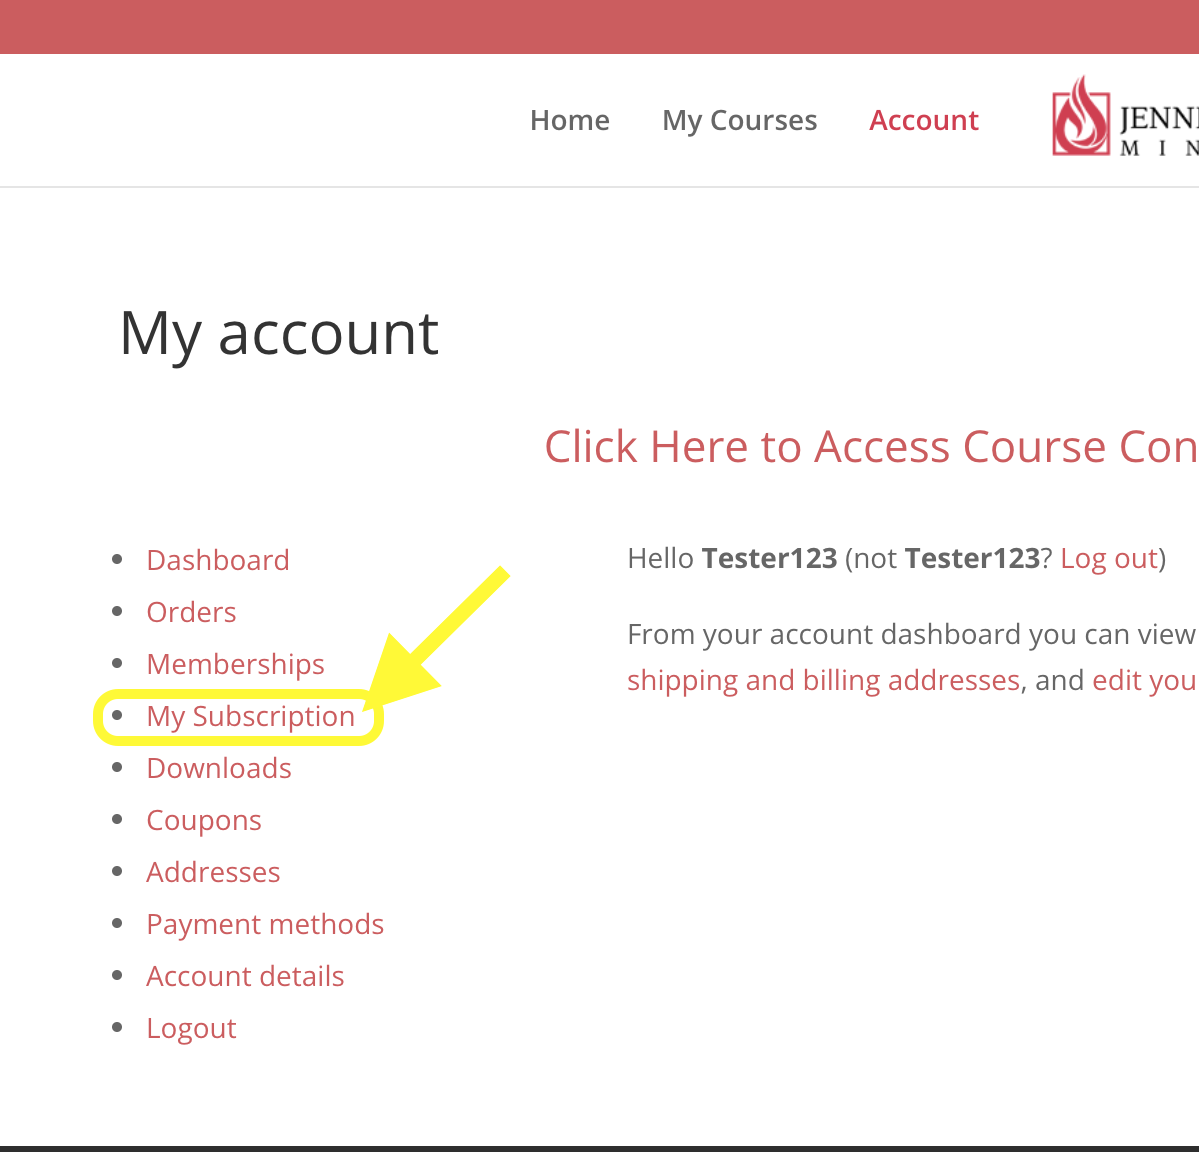Image resolution: width=1199 pixels, height=1152 pixels.
Task: Open Payment methods
Action: click(265, 924)
